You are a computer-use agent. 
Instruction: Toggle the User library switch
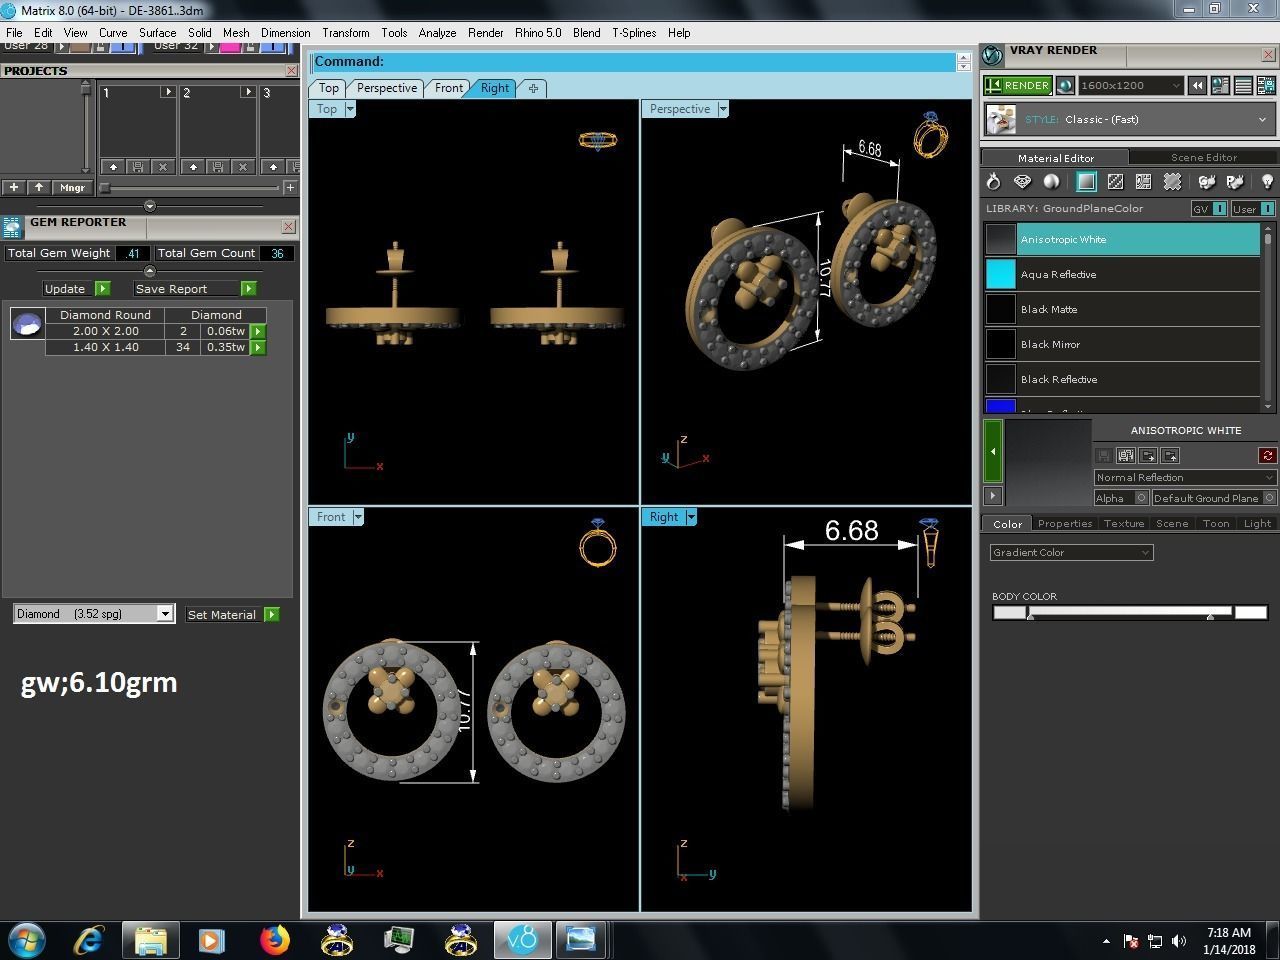point(1253,209)
